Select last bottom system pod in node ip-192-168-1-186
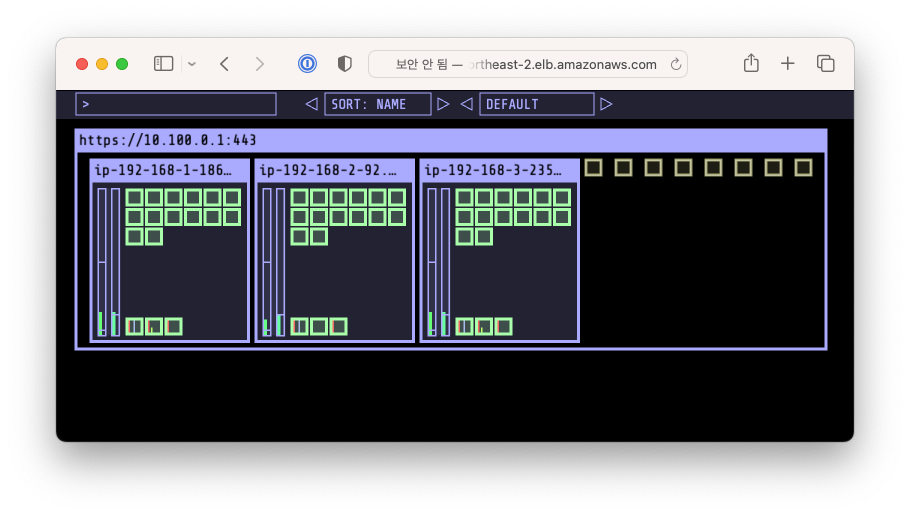This screenshot has width=910, height=516. tap(174, 326)
